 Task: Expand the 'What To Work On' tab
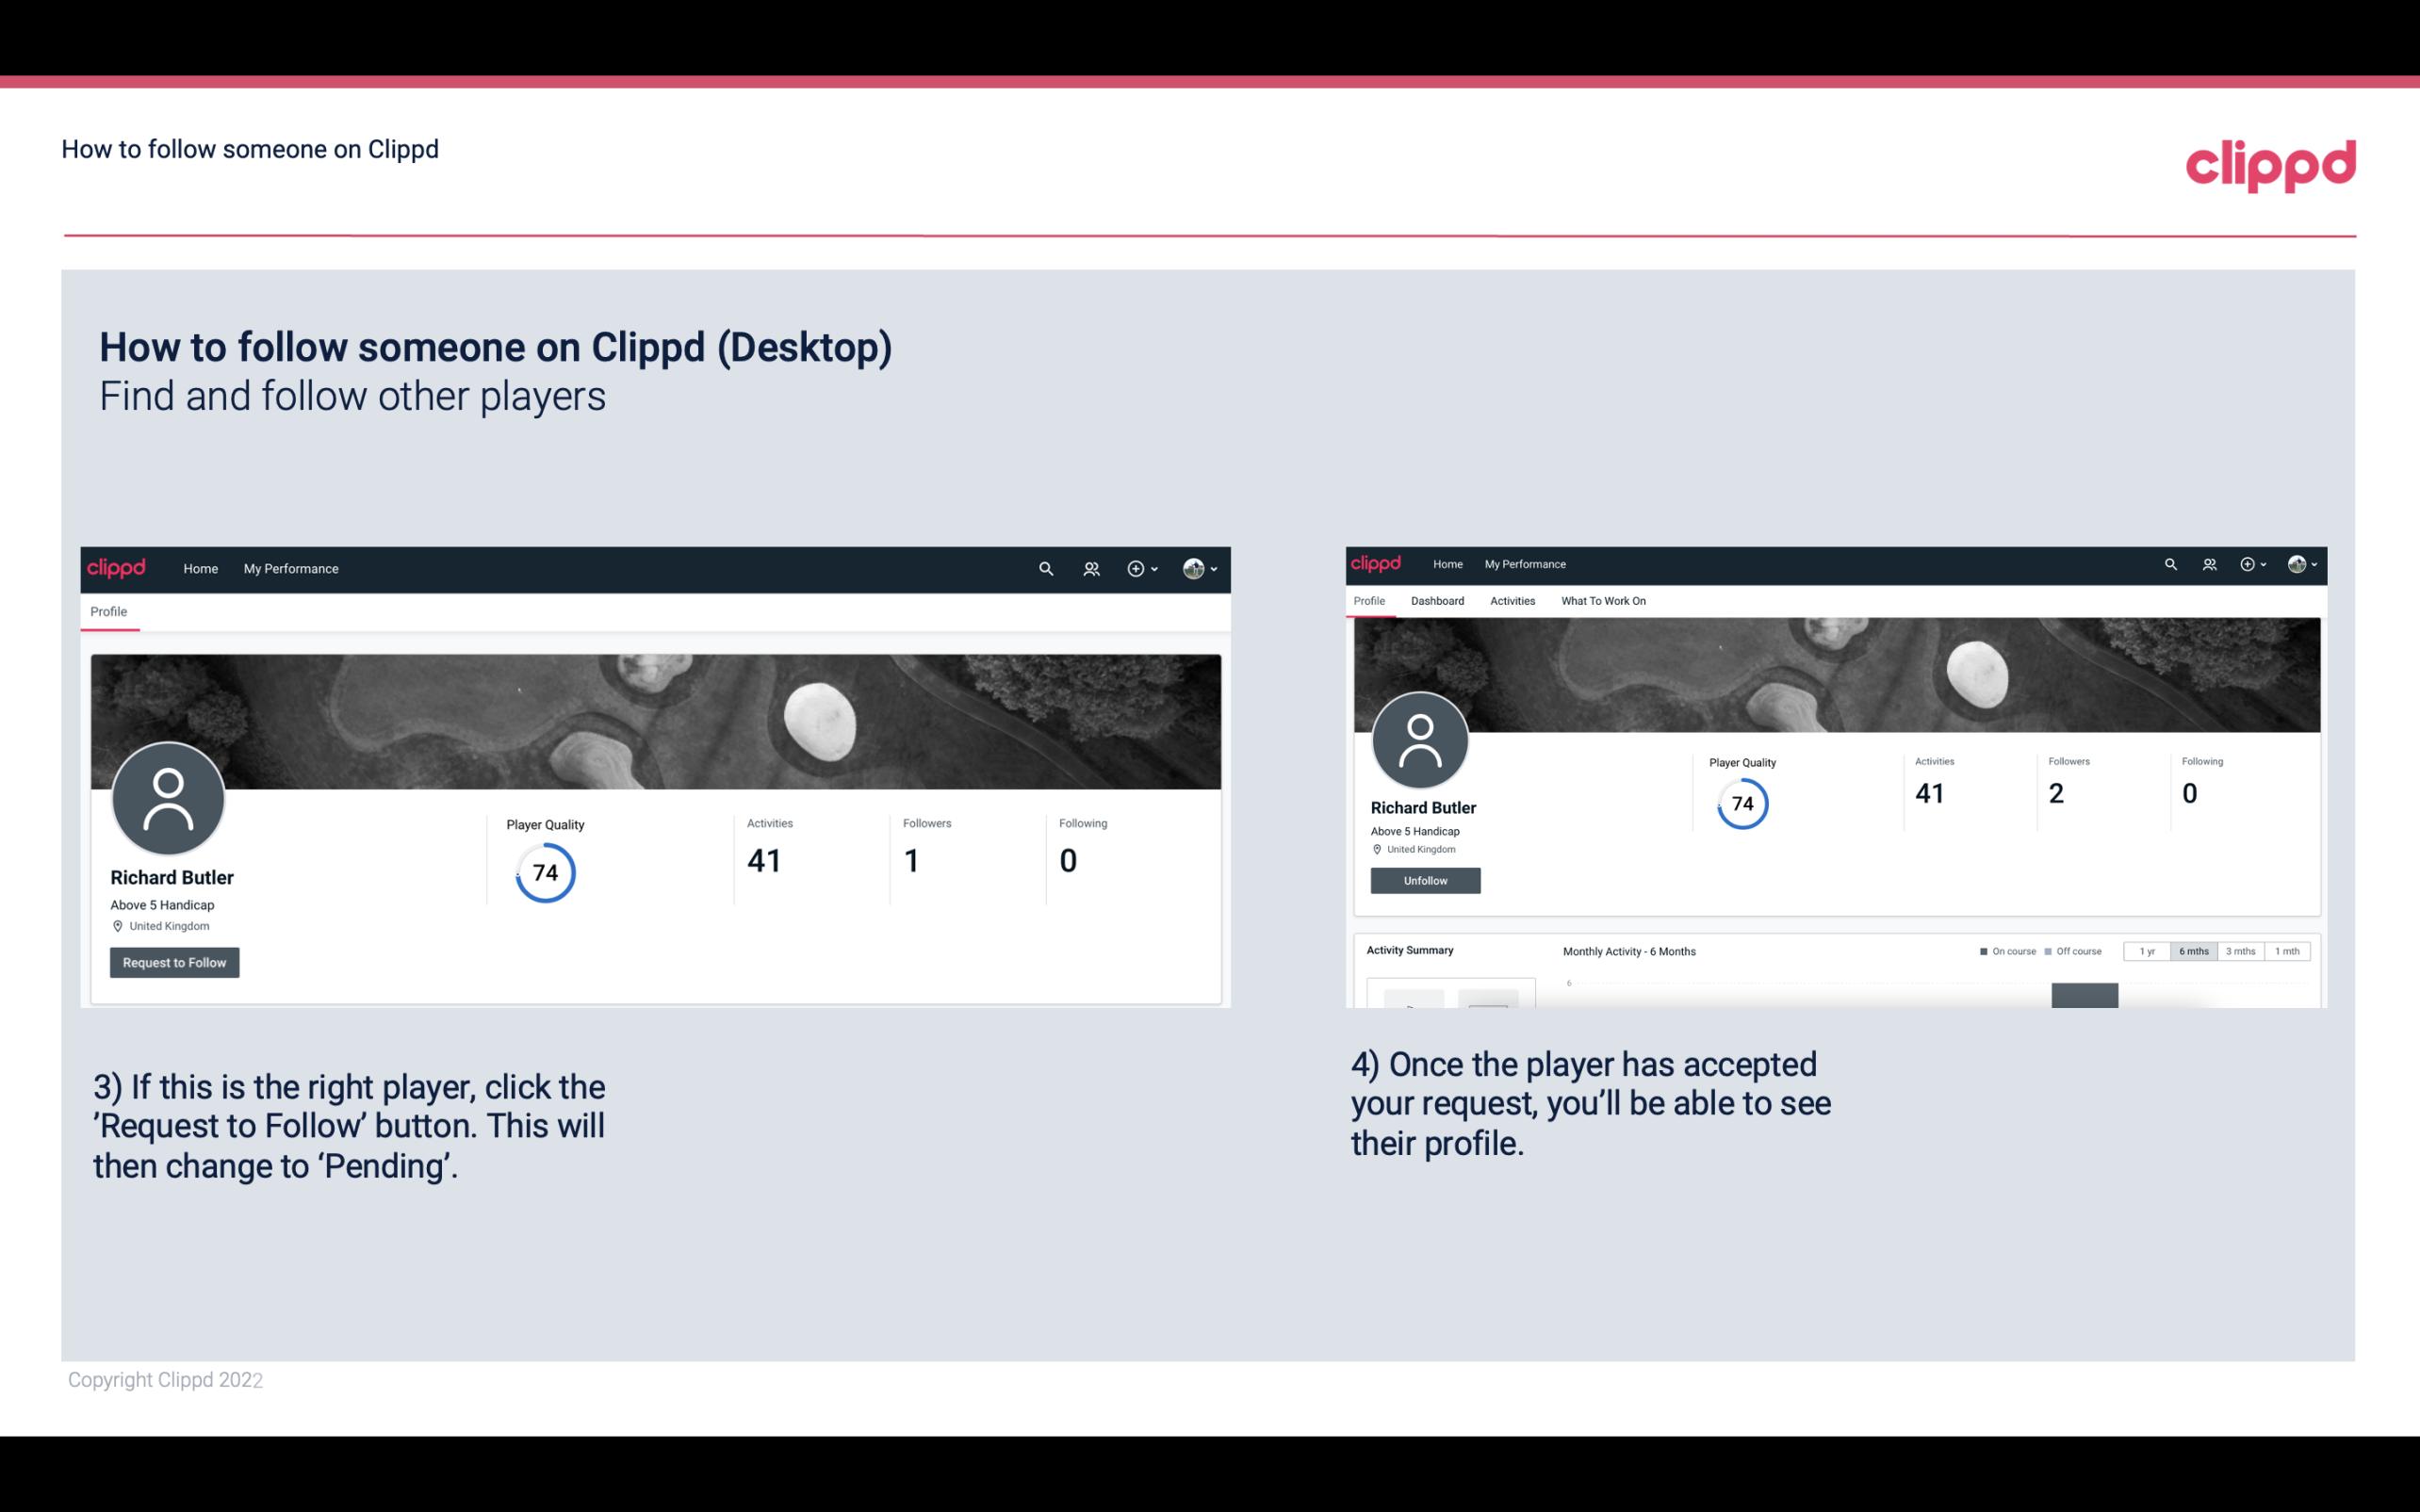point(1601,599)
